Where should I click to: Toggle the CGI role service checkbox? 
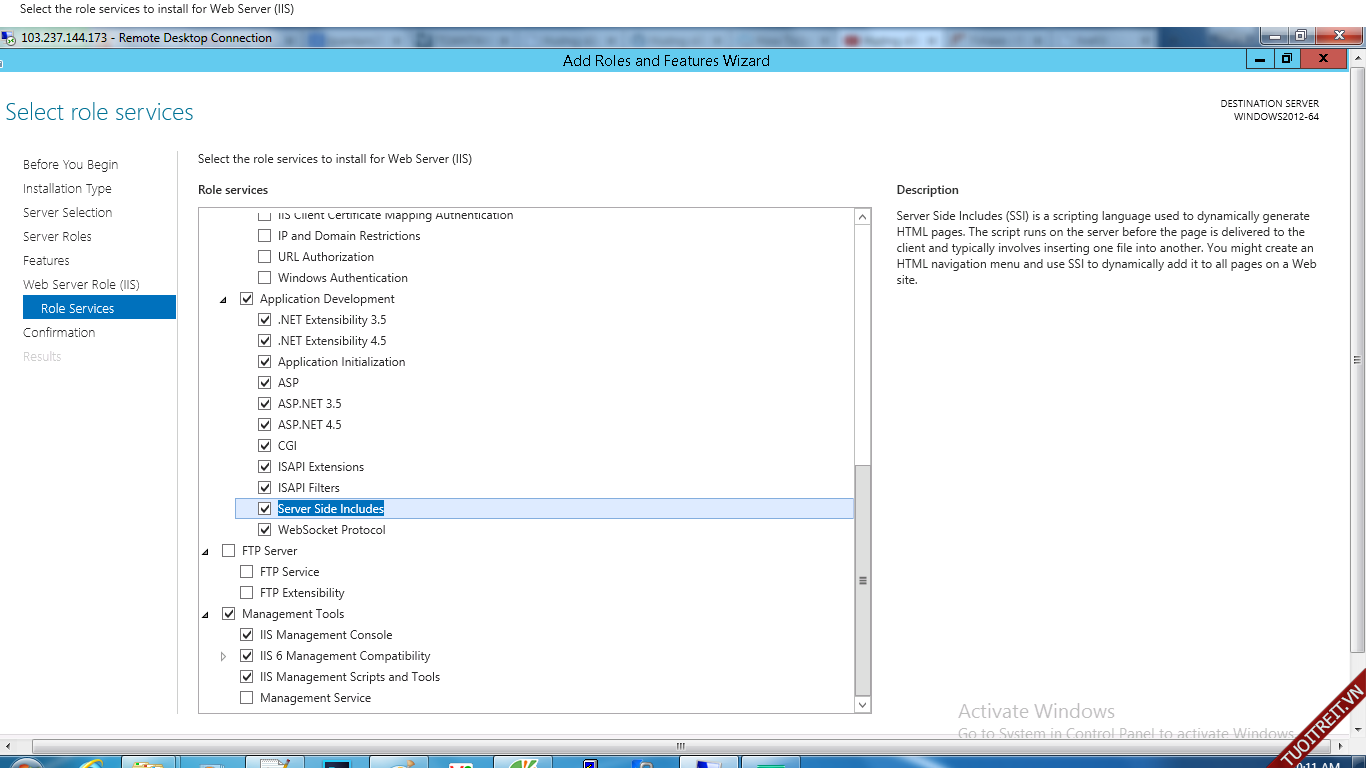[x=265, y=446]
